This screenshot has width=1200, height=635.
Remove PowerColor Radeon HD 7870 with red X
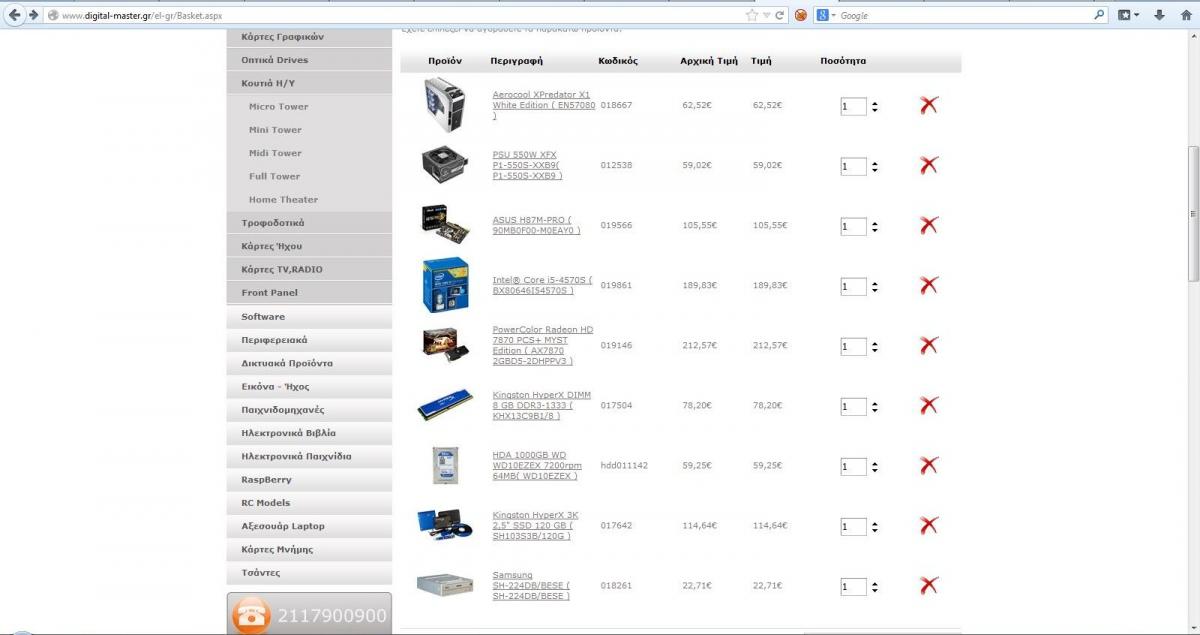(x=929, y=345)
